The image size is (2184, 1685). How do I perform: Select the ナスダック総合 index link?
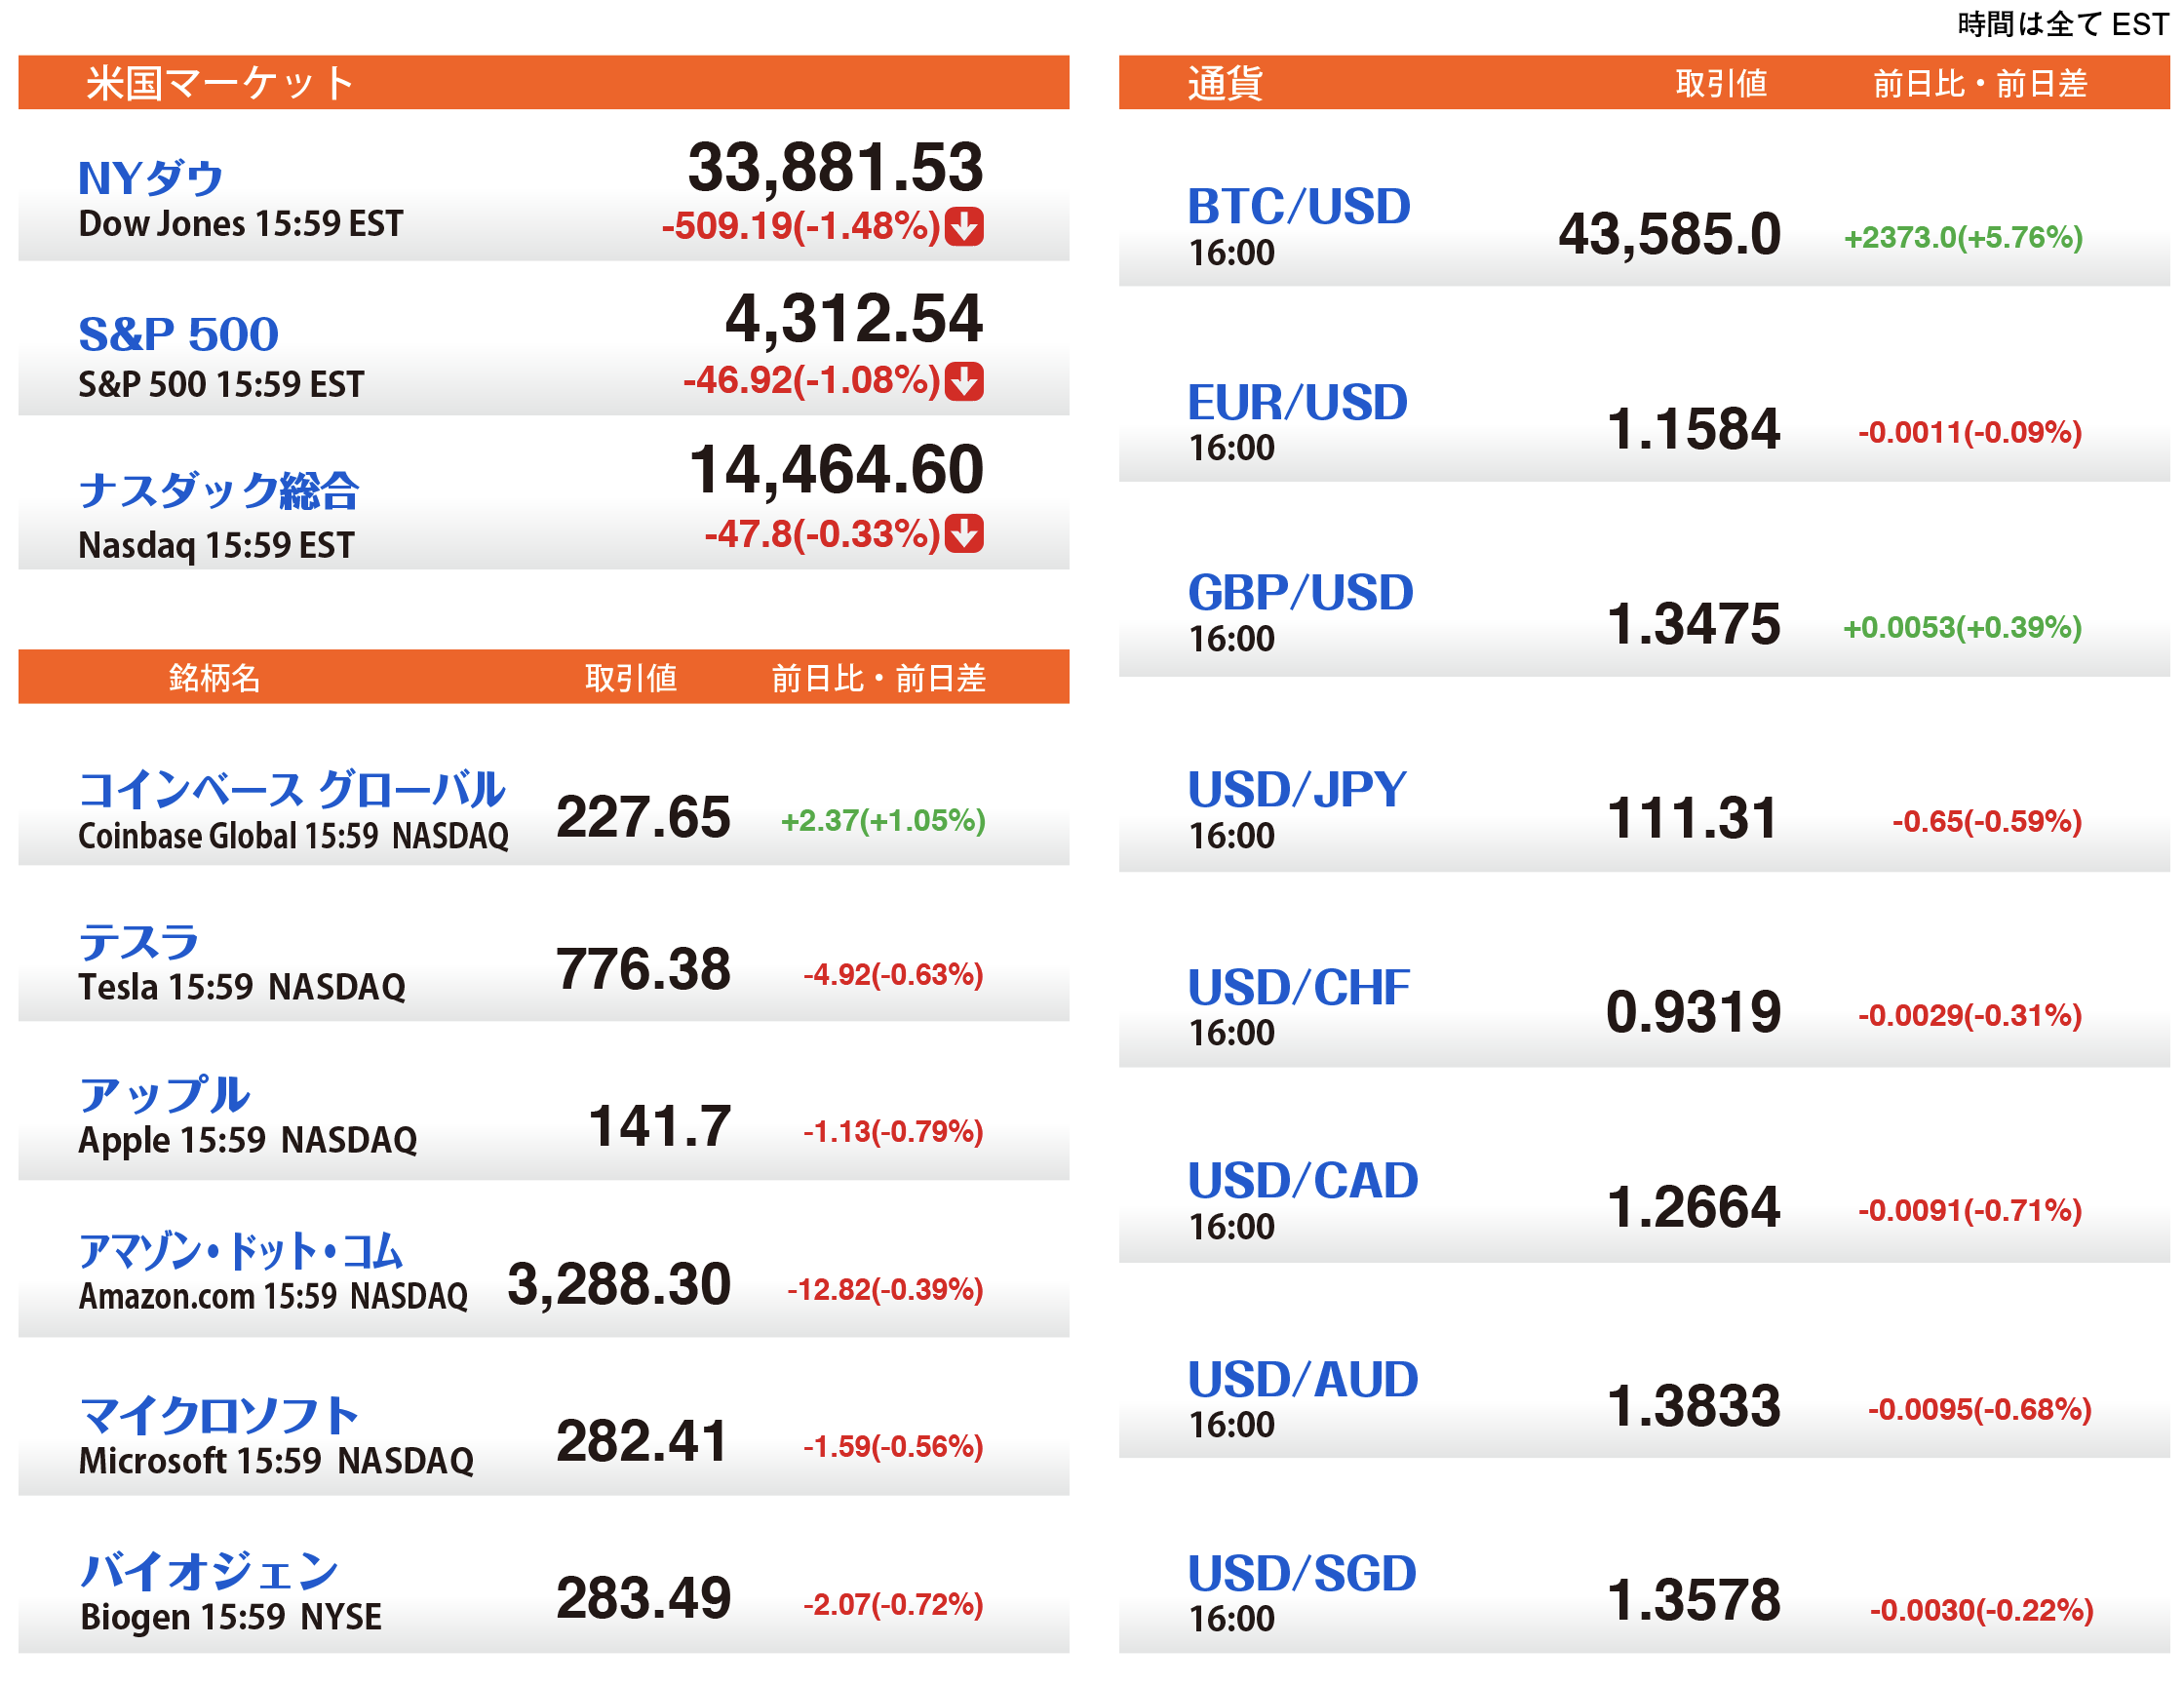[x=219, y=490]
